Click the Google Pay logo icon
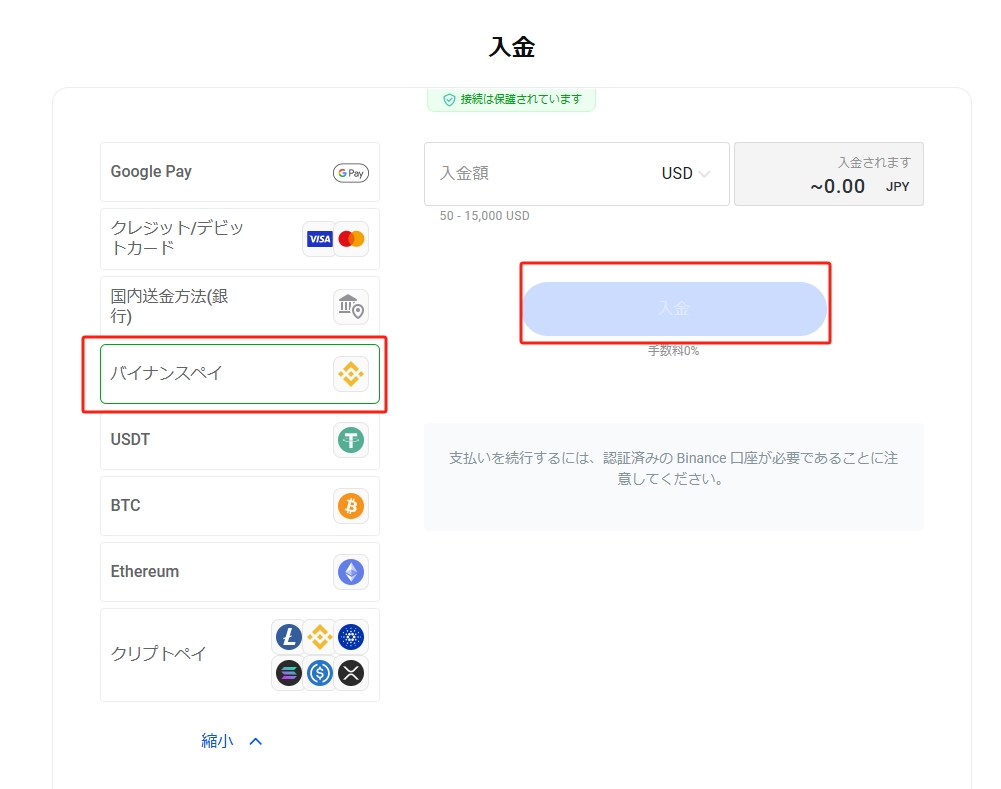Viewport: 1001px width, 789px height. [350, 173]
